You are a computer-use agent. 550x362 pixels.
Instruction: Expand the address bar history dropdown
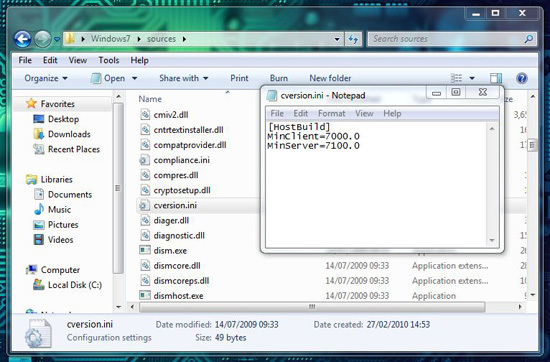click(337, 39)
